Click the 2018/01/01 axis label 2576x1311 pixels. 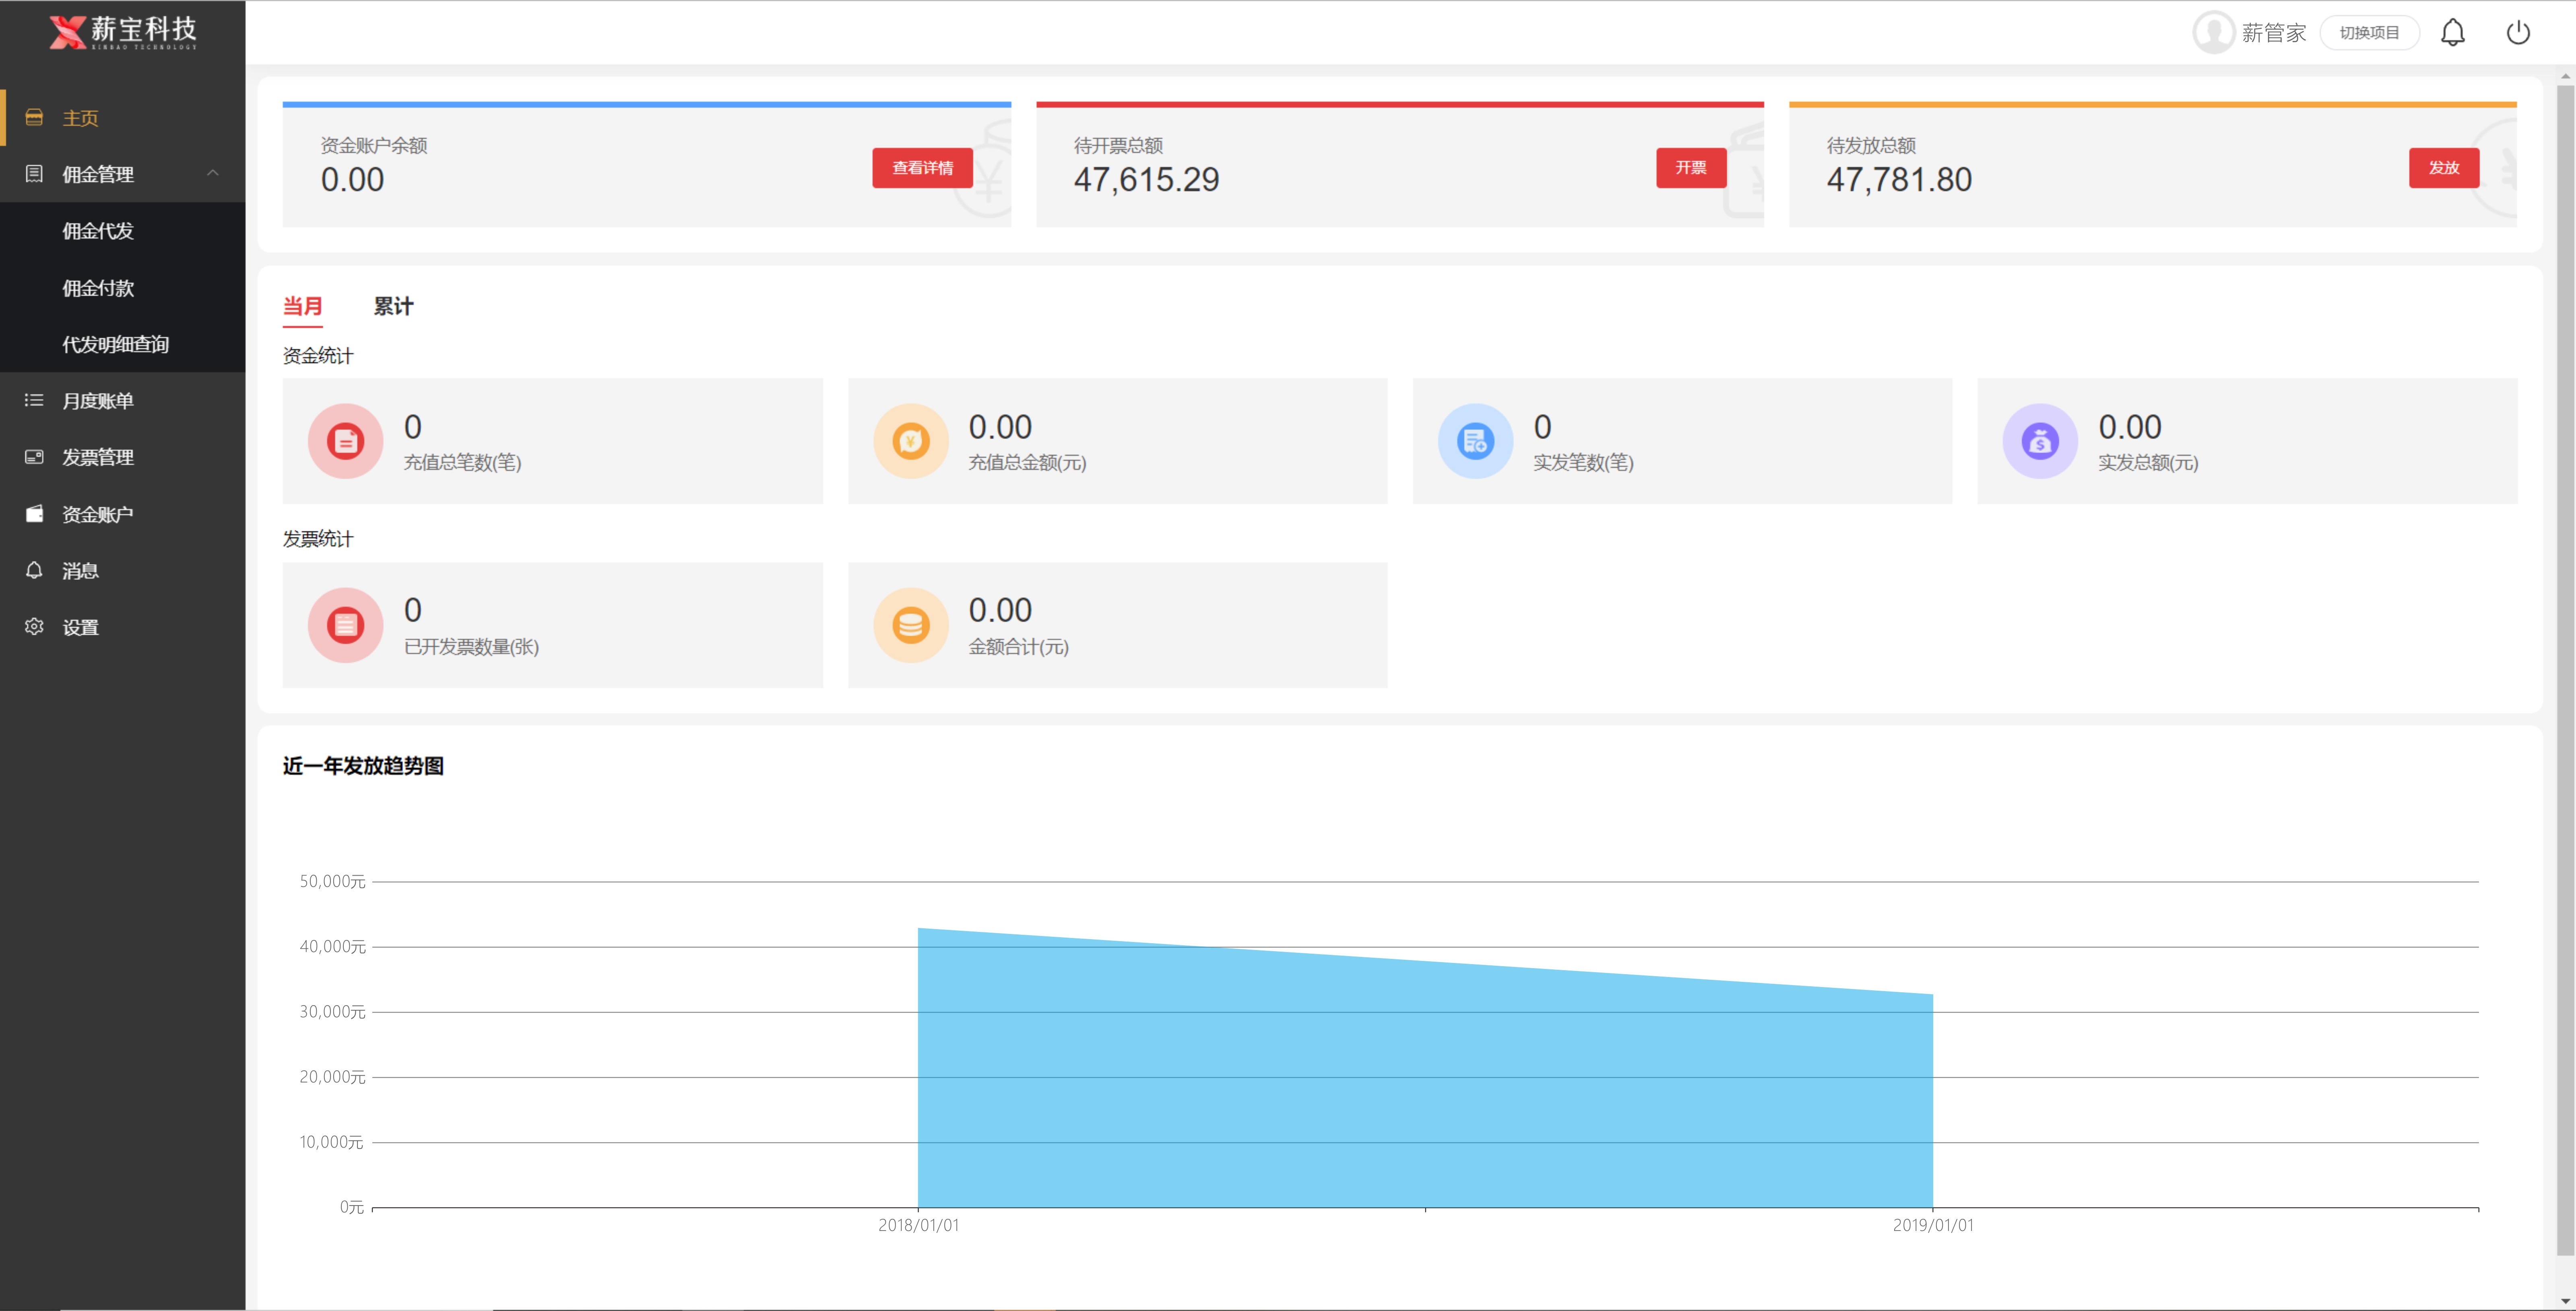click(918, 1225)
